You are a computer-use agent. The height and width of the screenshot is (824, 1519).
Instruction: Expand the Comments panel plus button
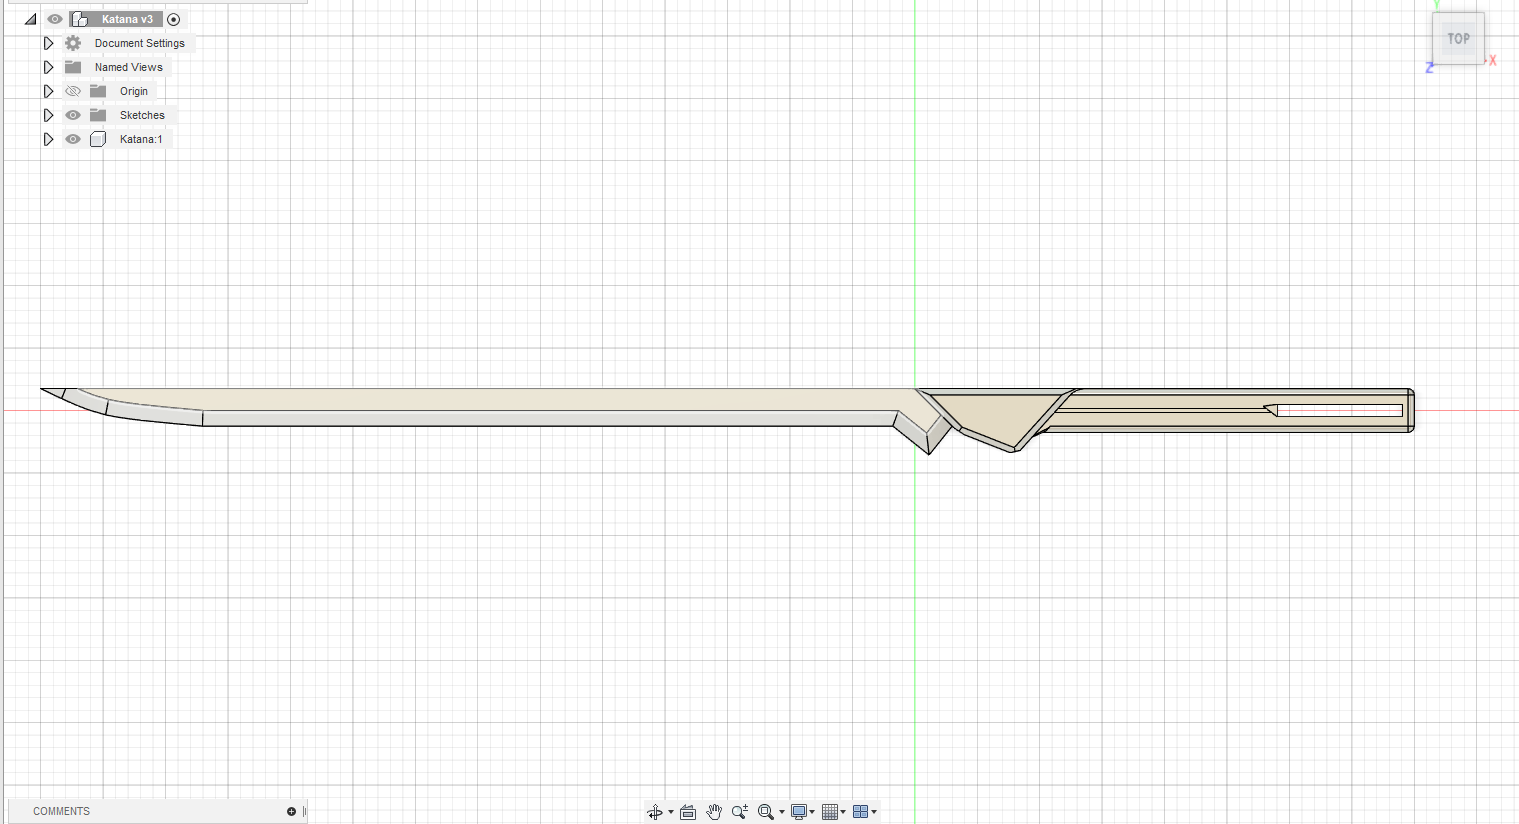pos(292,811)
